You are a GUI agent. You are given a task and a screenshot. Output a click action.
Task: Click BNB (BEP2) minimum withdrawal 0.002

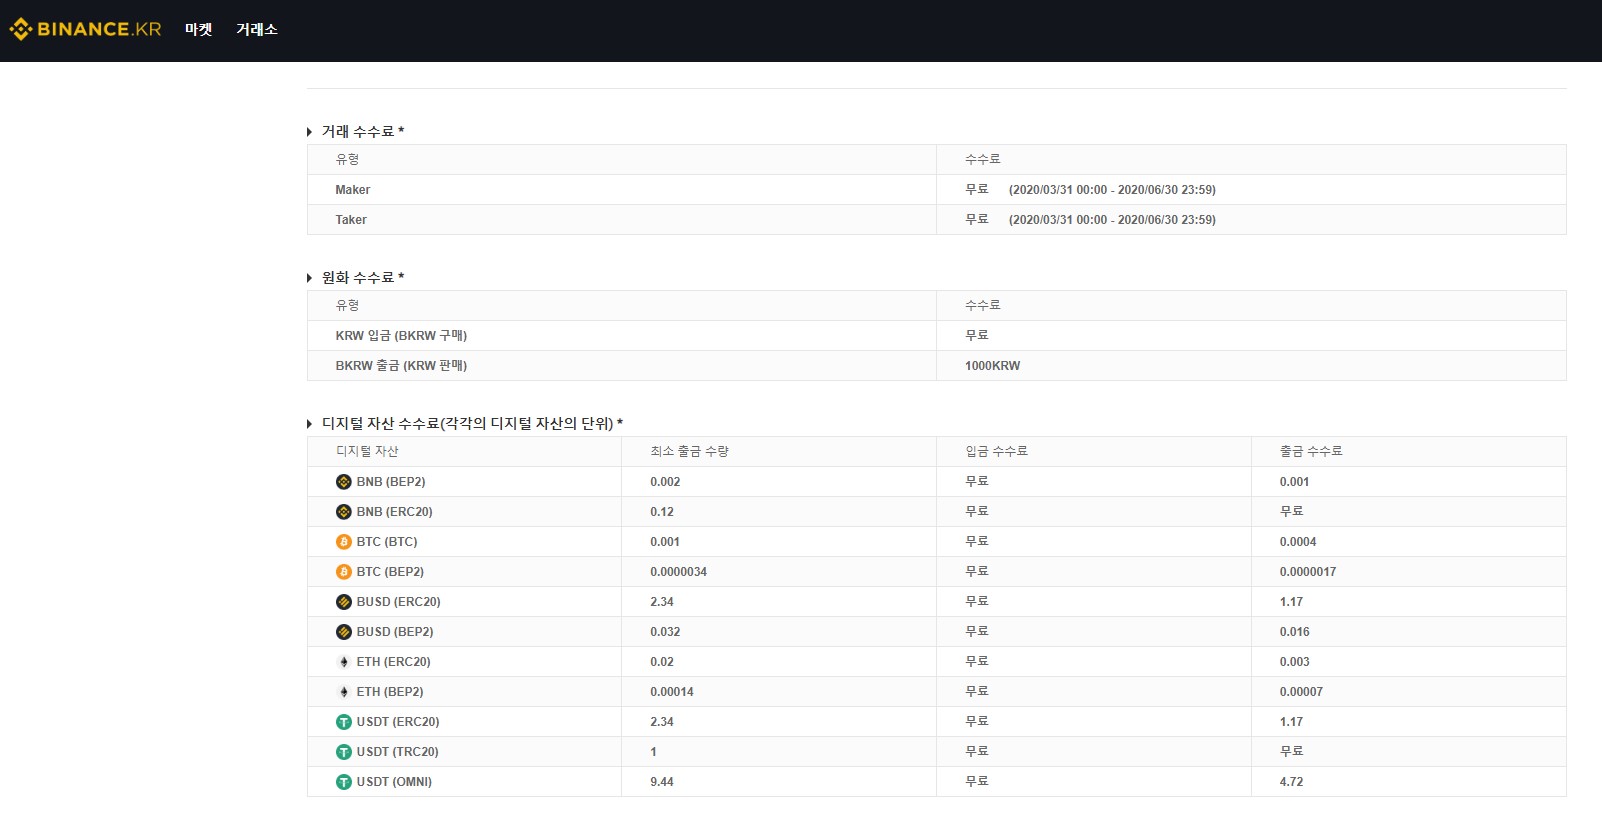665,482
